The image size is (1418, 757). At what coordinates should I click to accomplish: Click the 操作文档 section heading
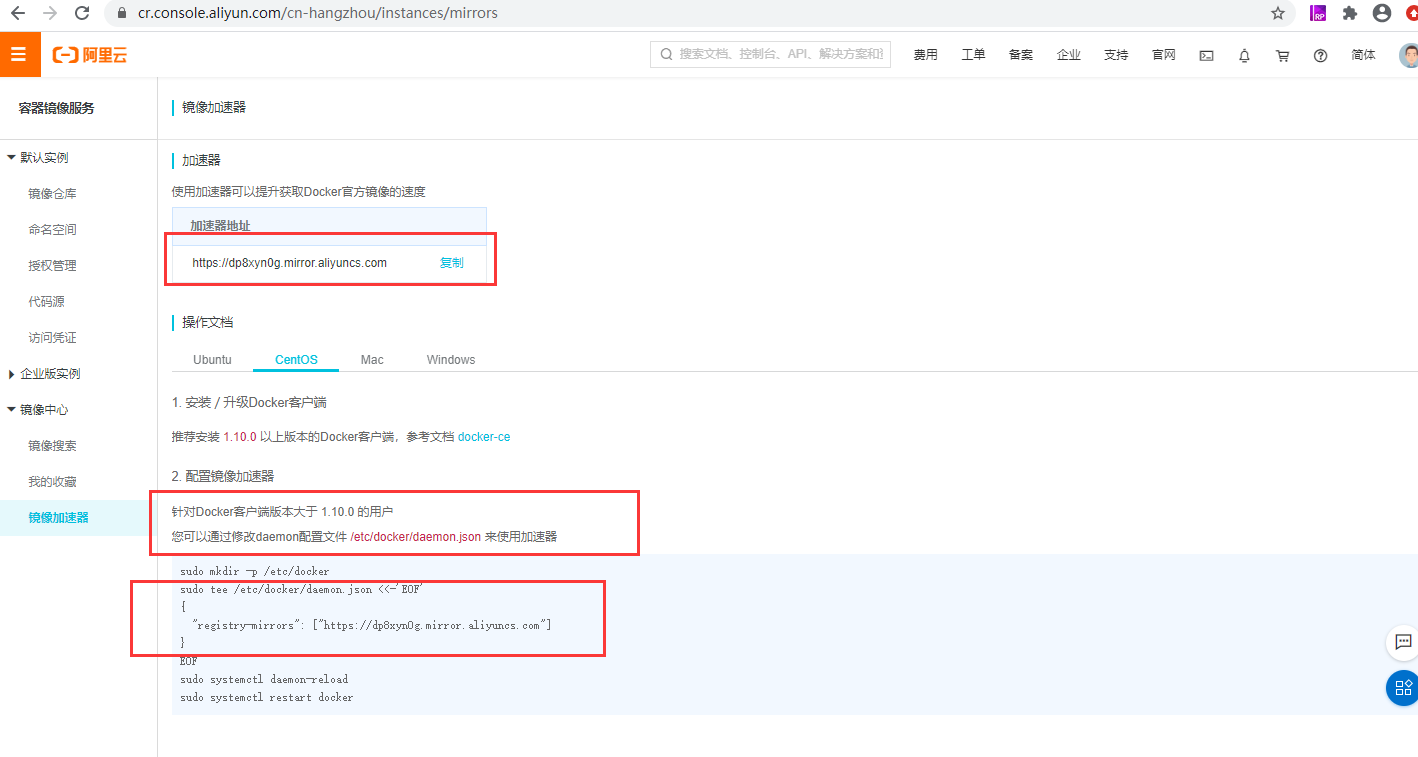point(208,322)
